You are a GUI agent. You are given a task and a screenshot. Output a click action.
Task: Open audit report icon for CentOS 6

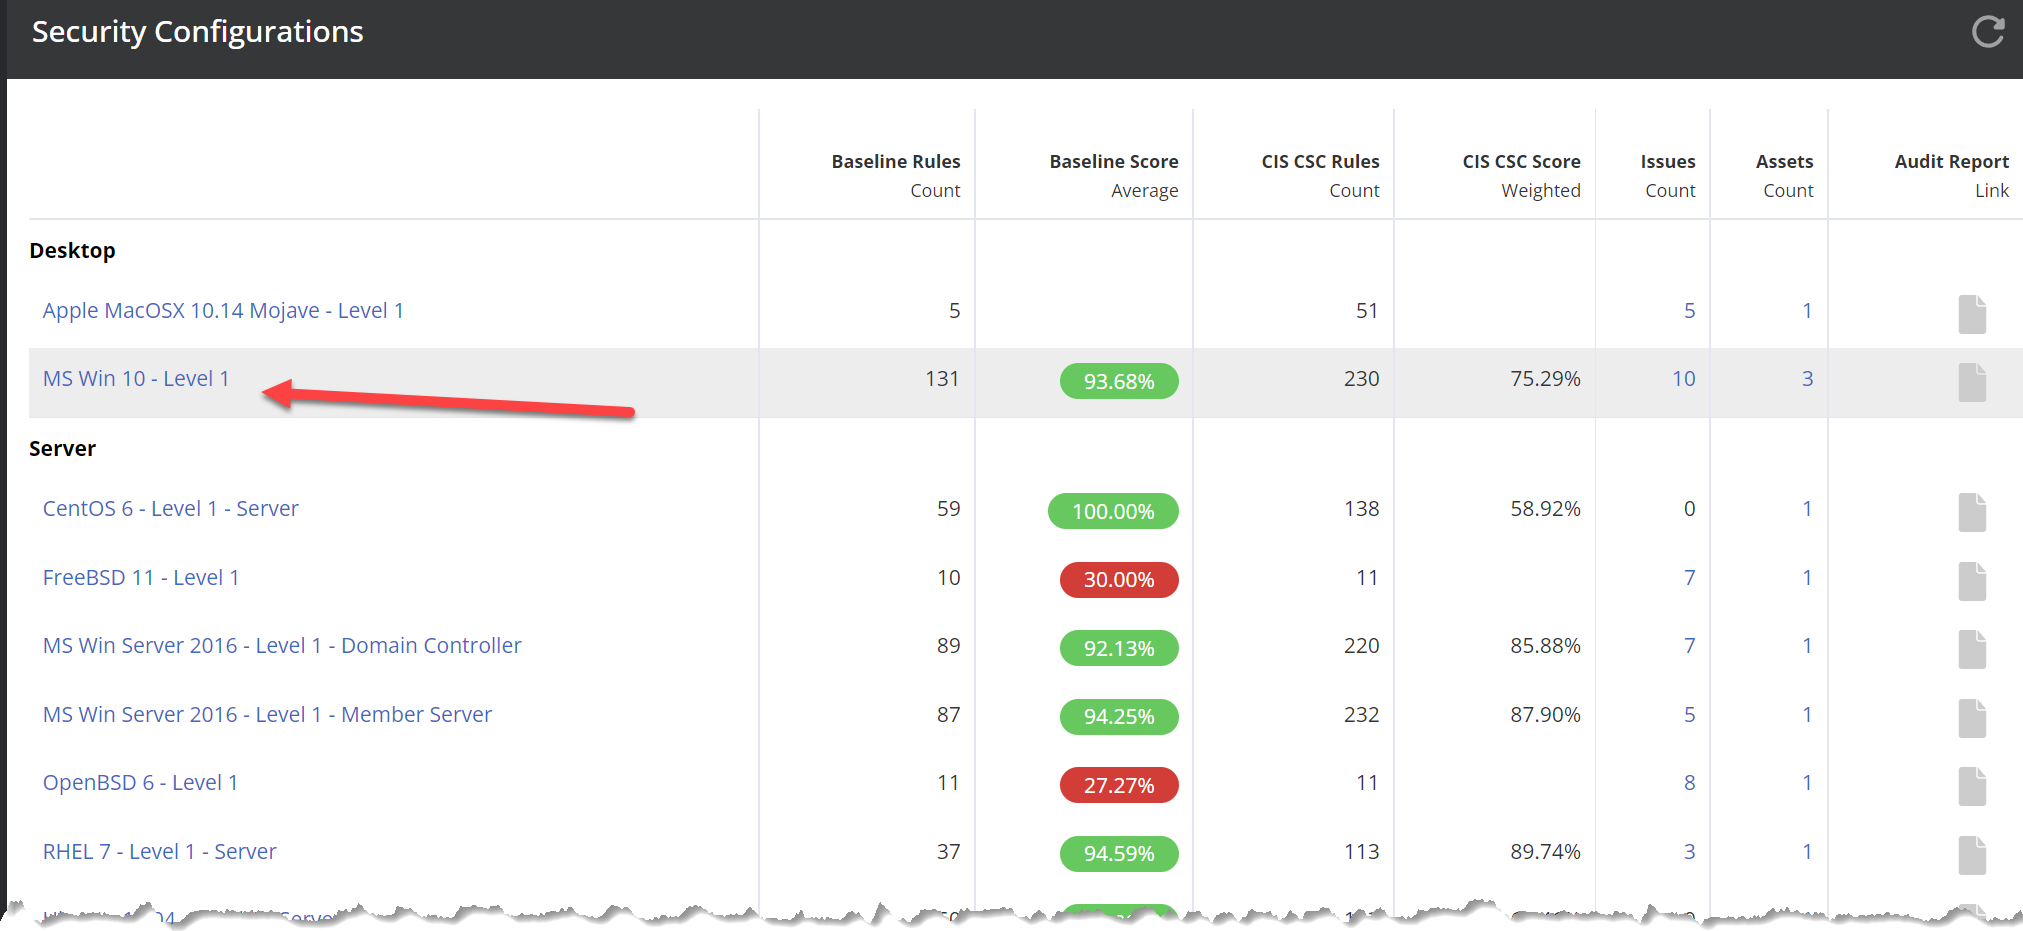tap(1971, 512)
